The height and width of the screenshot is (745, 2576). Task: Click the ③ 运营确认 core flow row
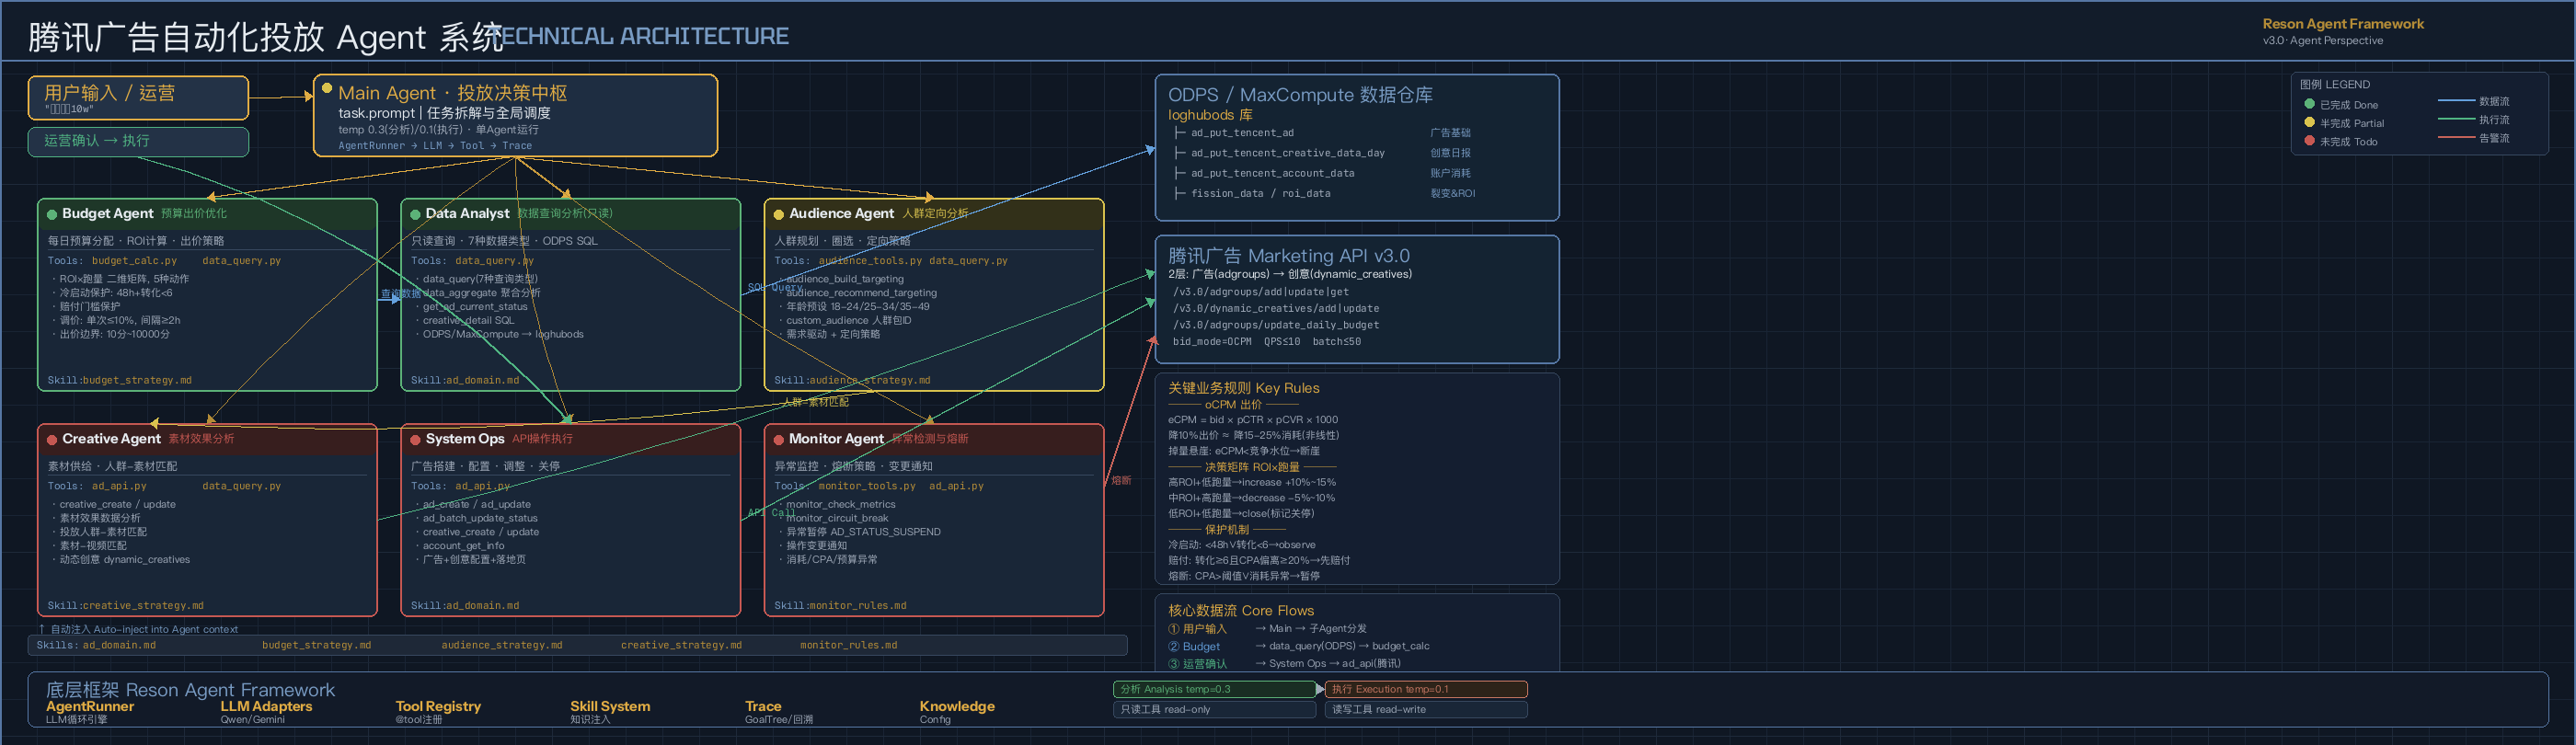click(1284, 664)
